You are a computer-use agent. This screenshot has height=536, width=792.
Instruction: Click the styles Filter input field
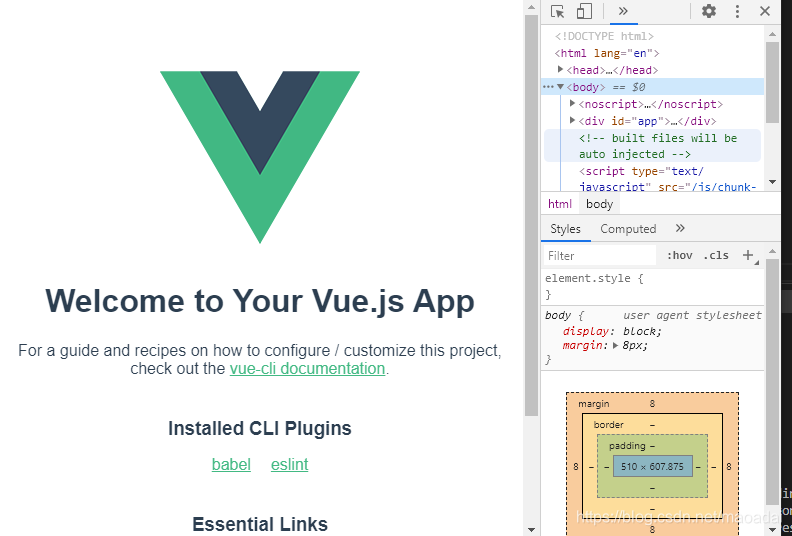point(600,256)
